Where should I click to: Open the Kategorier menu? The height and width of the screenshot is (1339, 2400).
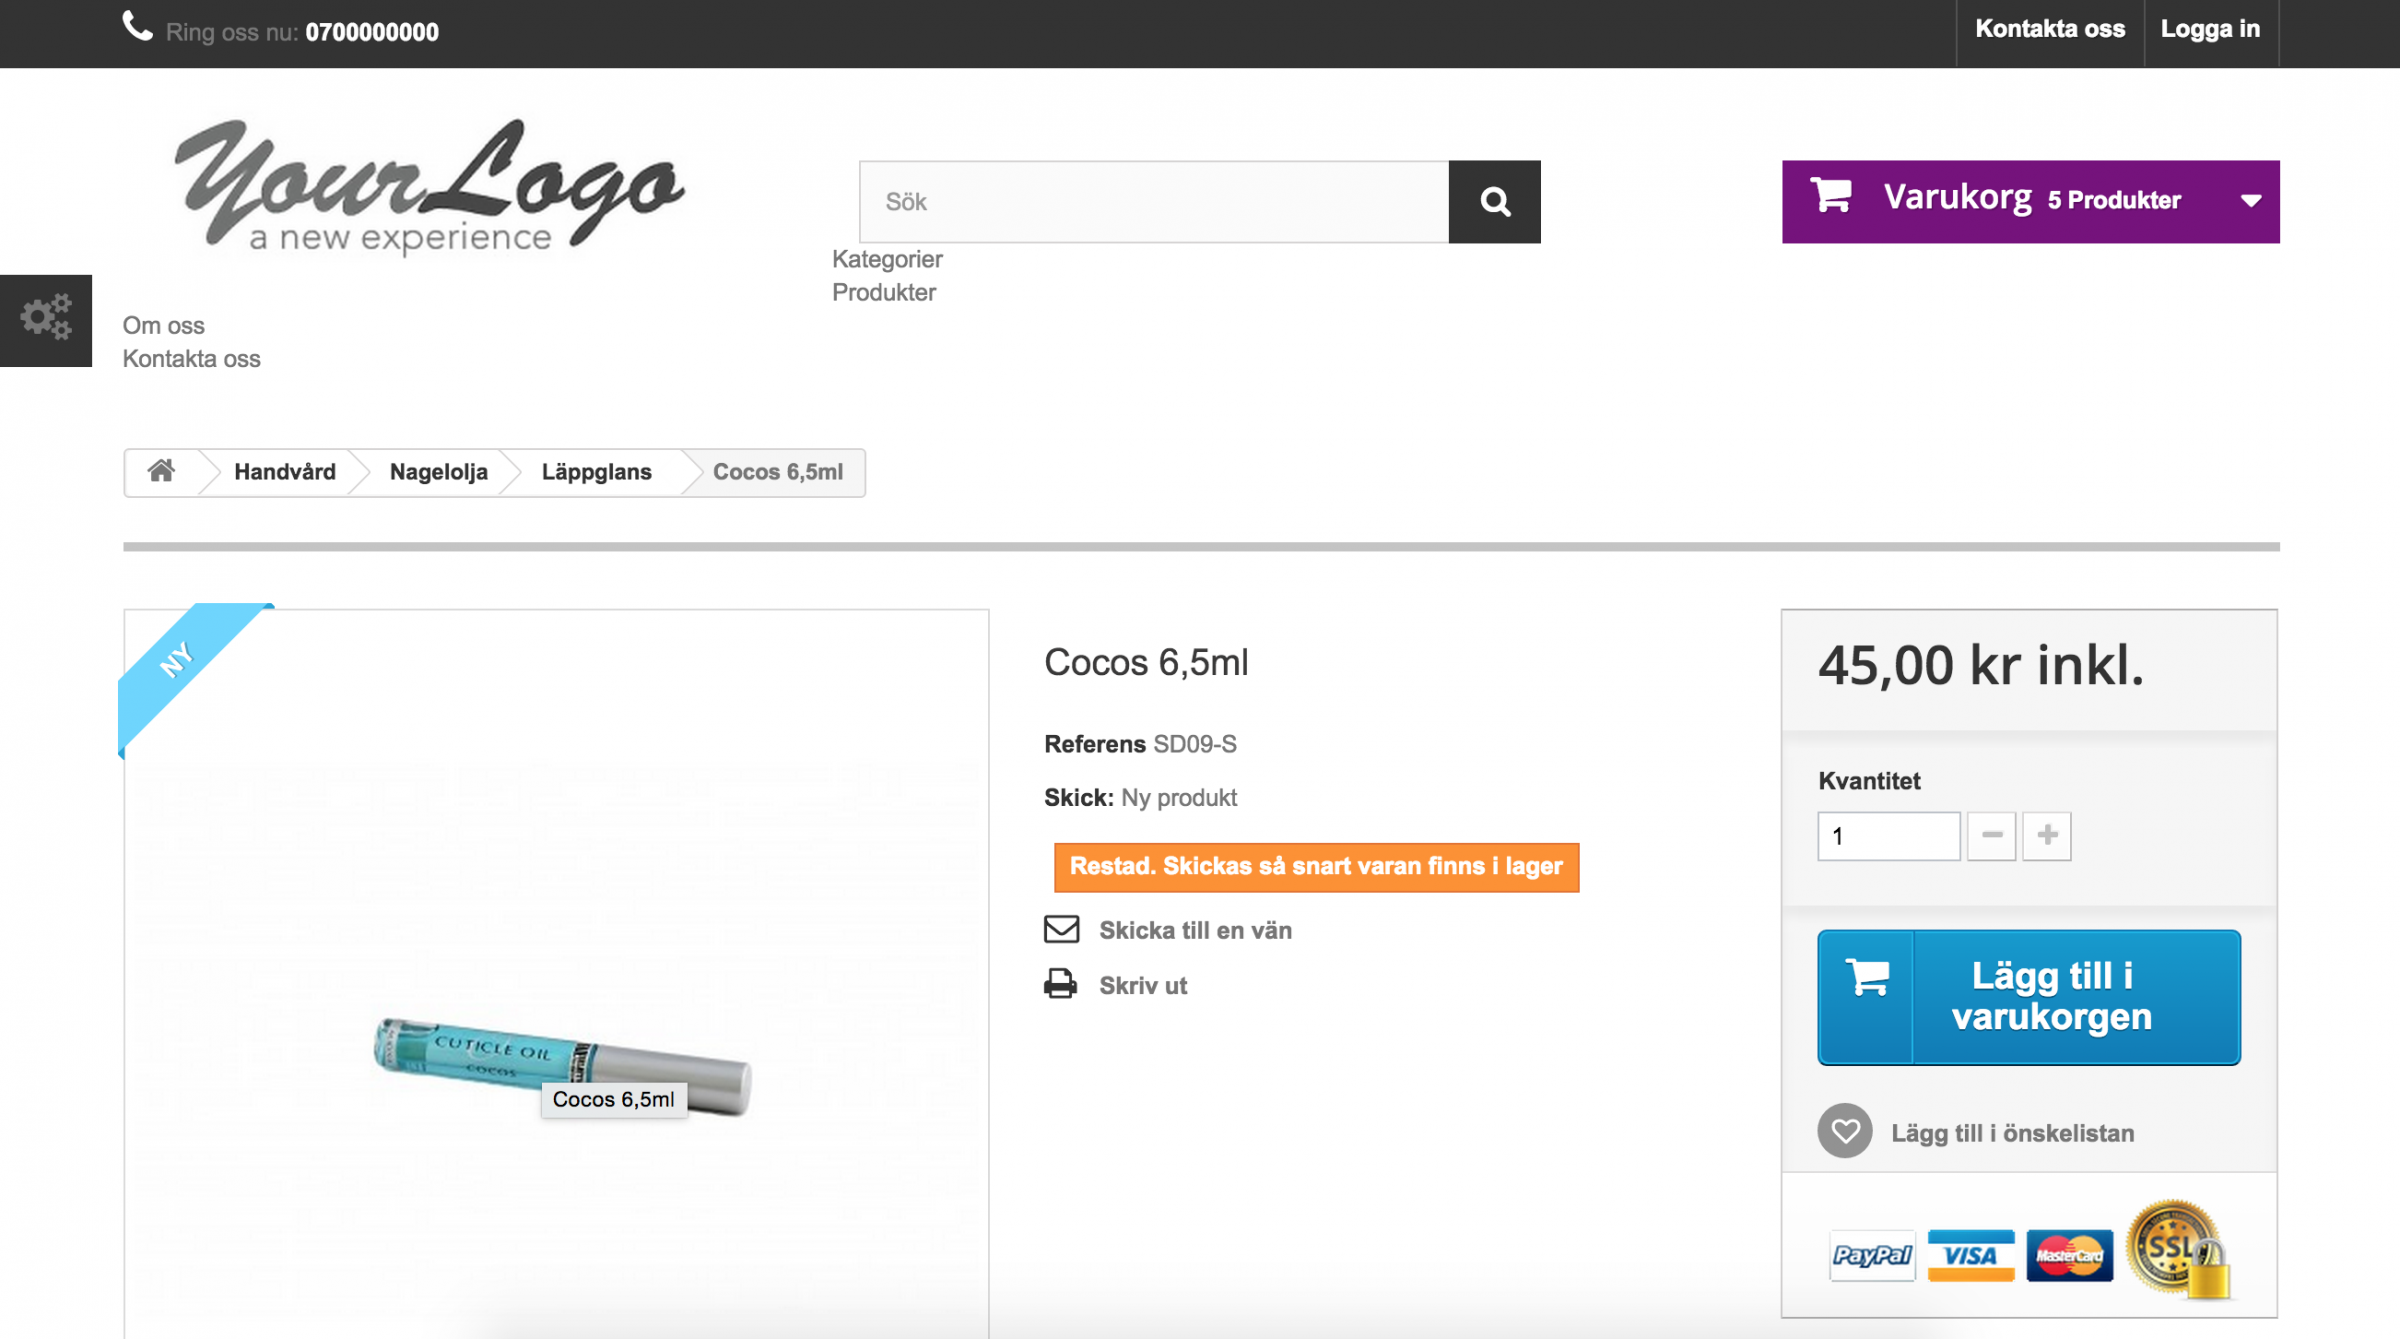pos(887,259)
